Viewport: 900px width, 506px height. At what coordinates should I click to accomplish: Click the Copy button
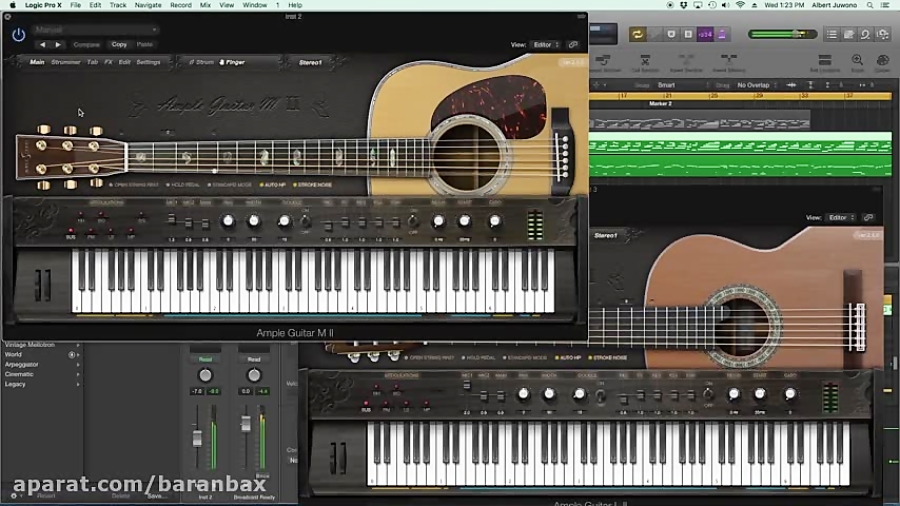coord(119,44)
